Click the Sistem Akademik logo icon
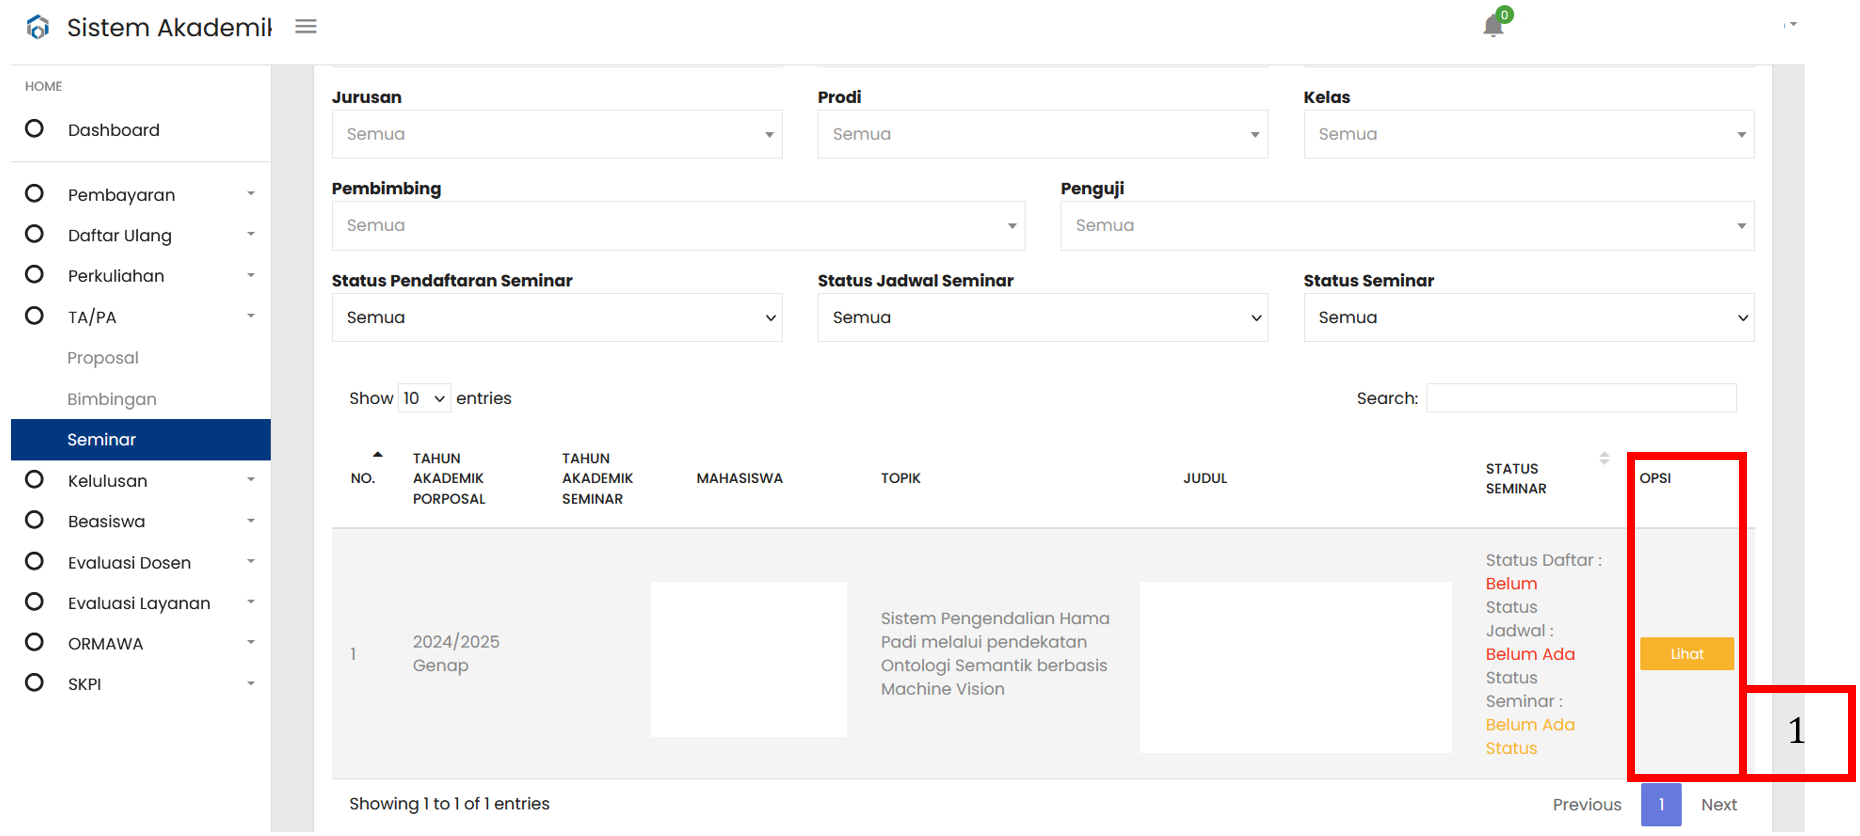1860x836 pixels. 38,27
